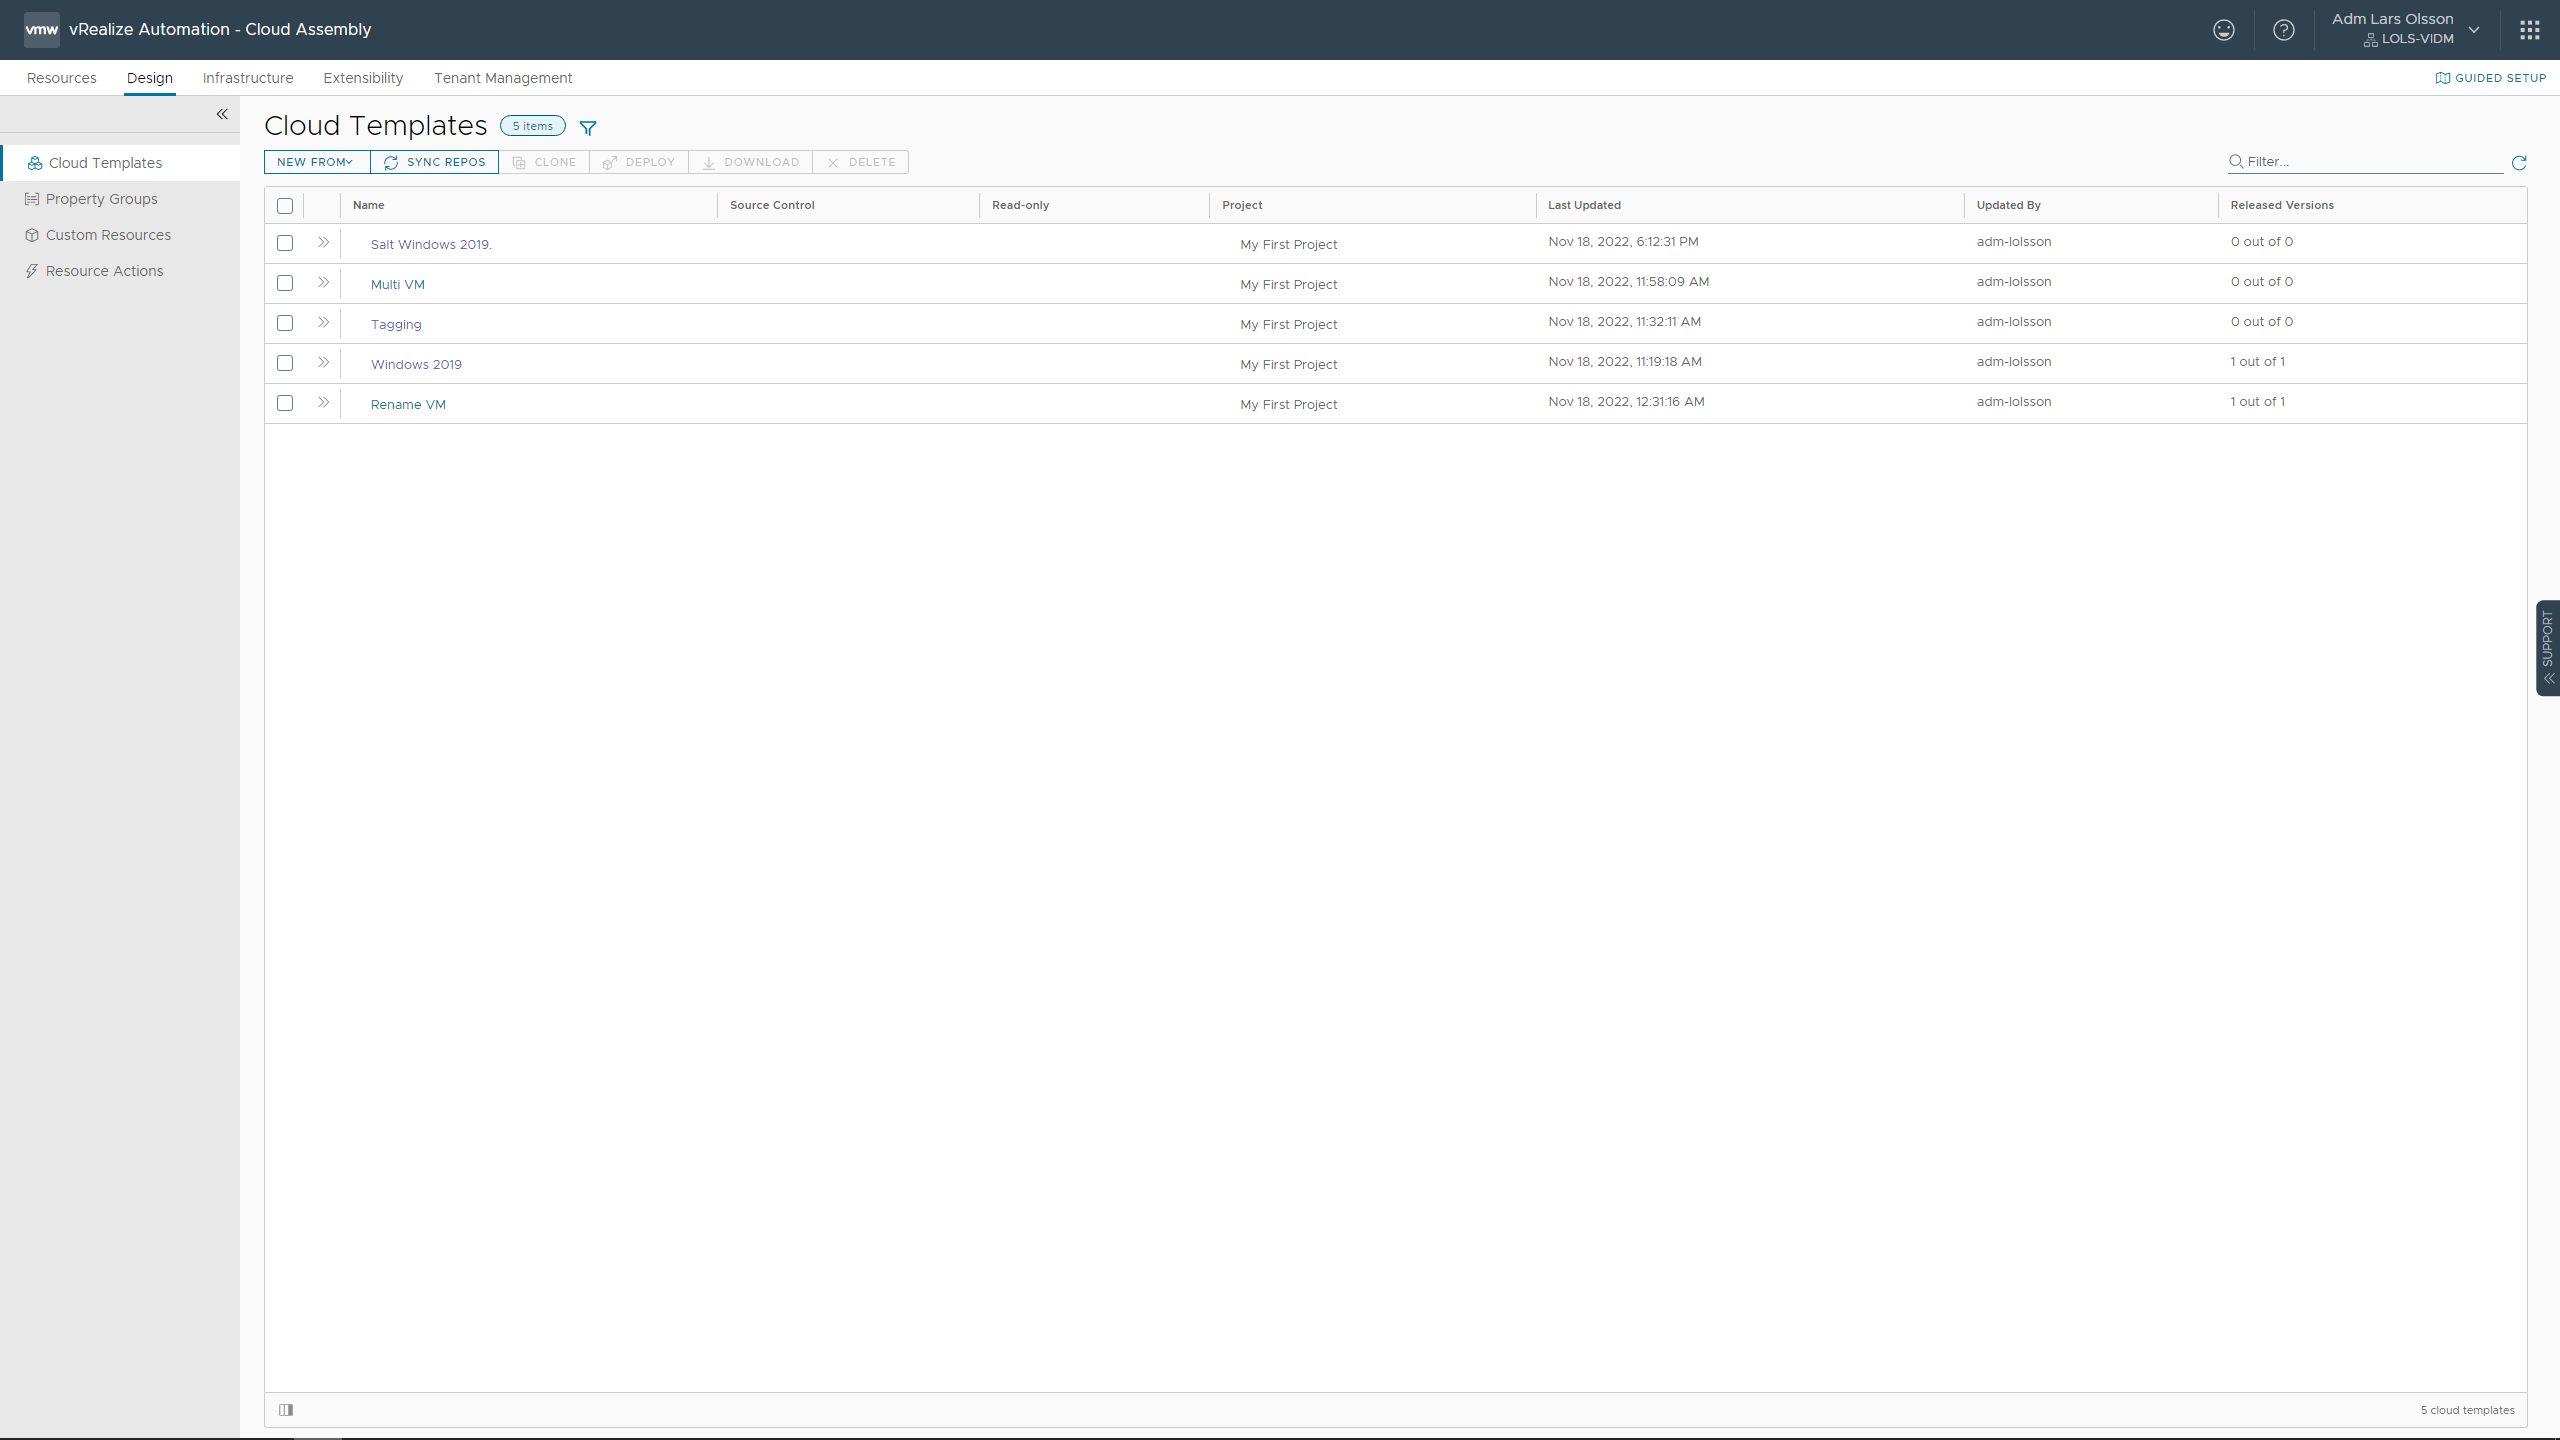Open the column chooser icon at bottom
This screenshot has height=1440, width=2560.
click(286, 1410)
